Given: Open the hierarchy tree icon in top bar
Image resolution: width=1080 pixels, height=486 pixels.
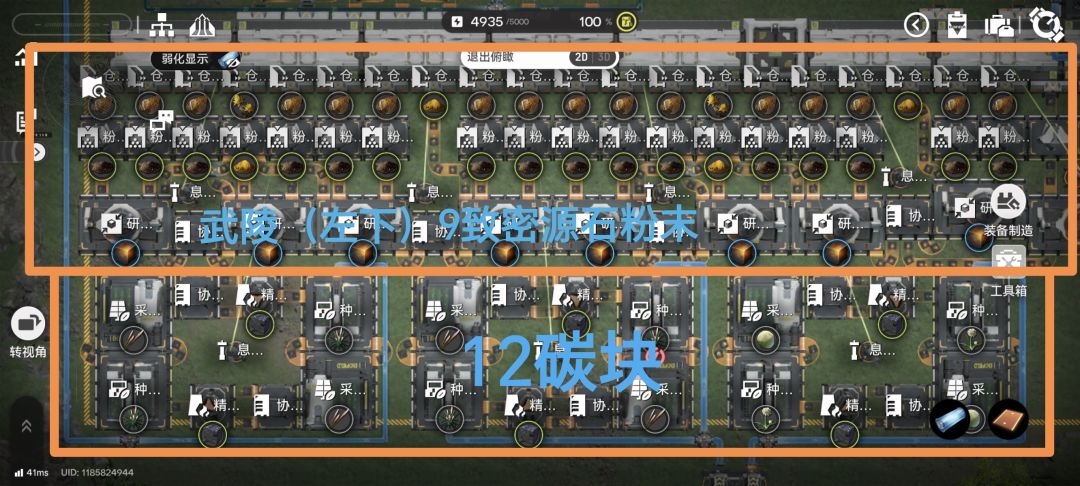Looking at the screenshot, I should tap(162, 25).
